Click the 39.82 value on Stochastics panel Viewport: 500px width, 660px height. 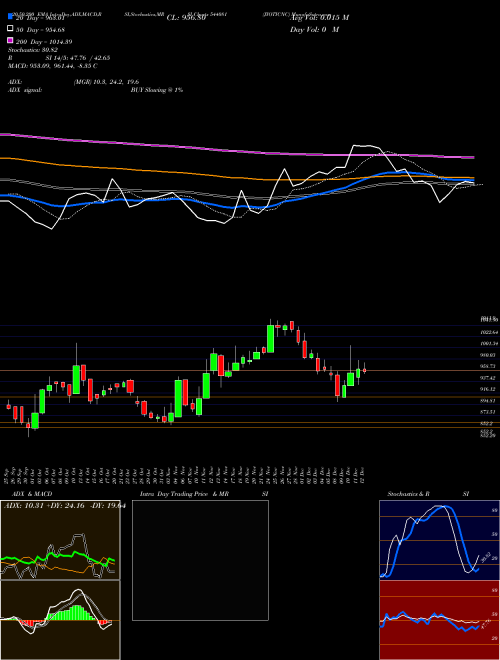point(485,558)
